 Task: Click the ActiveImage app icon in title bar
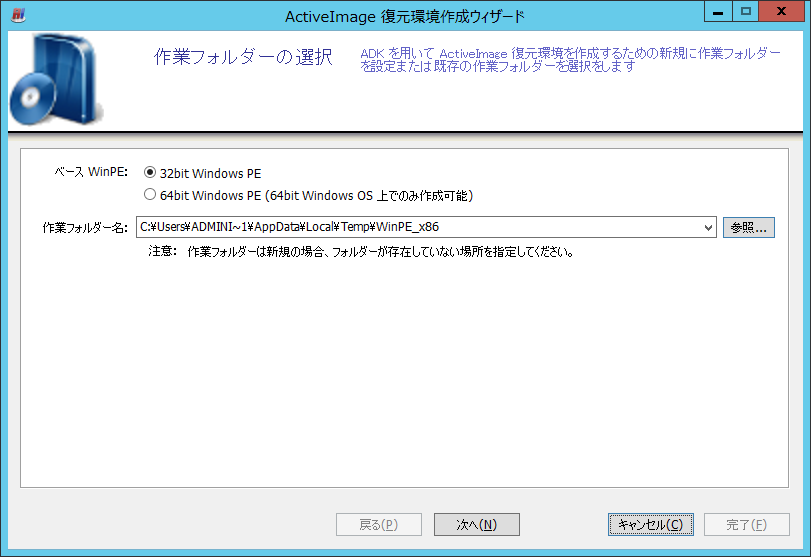pyautogui.click(x=19, y=14)
